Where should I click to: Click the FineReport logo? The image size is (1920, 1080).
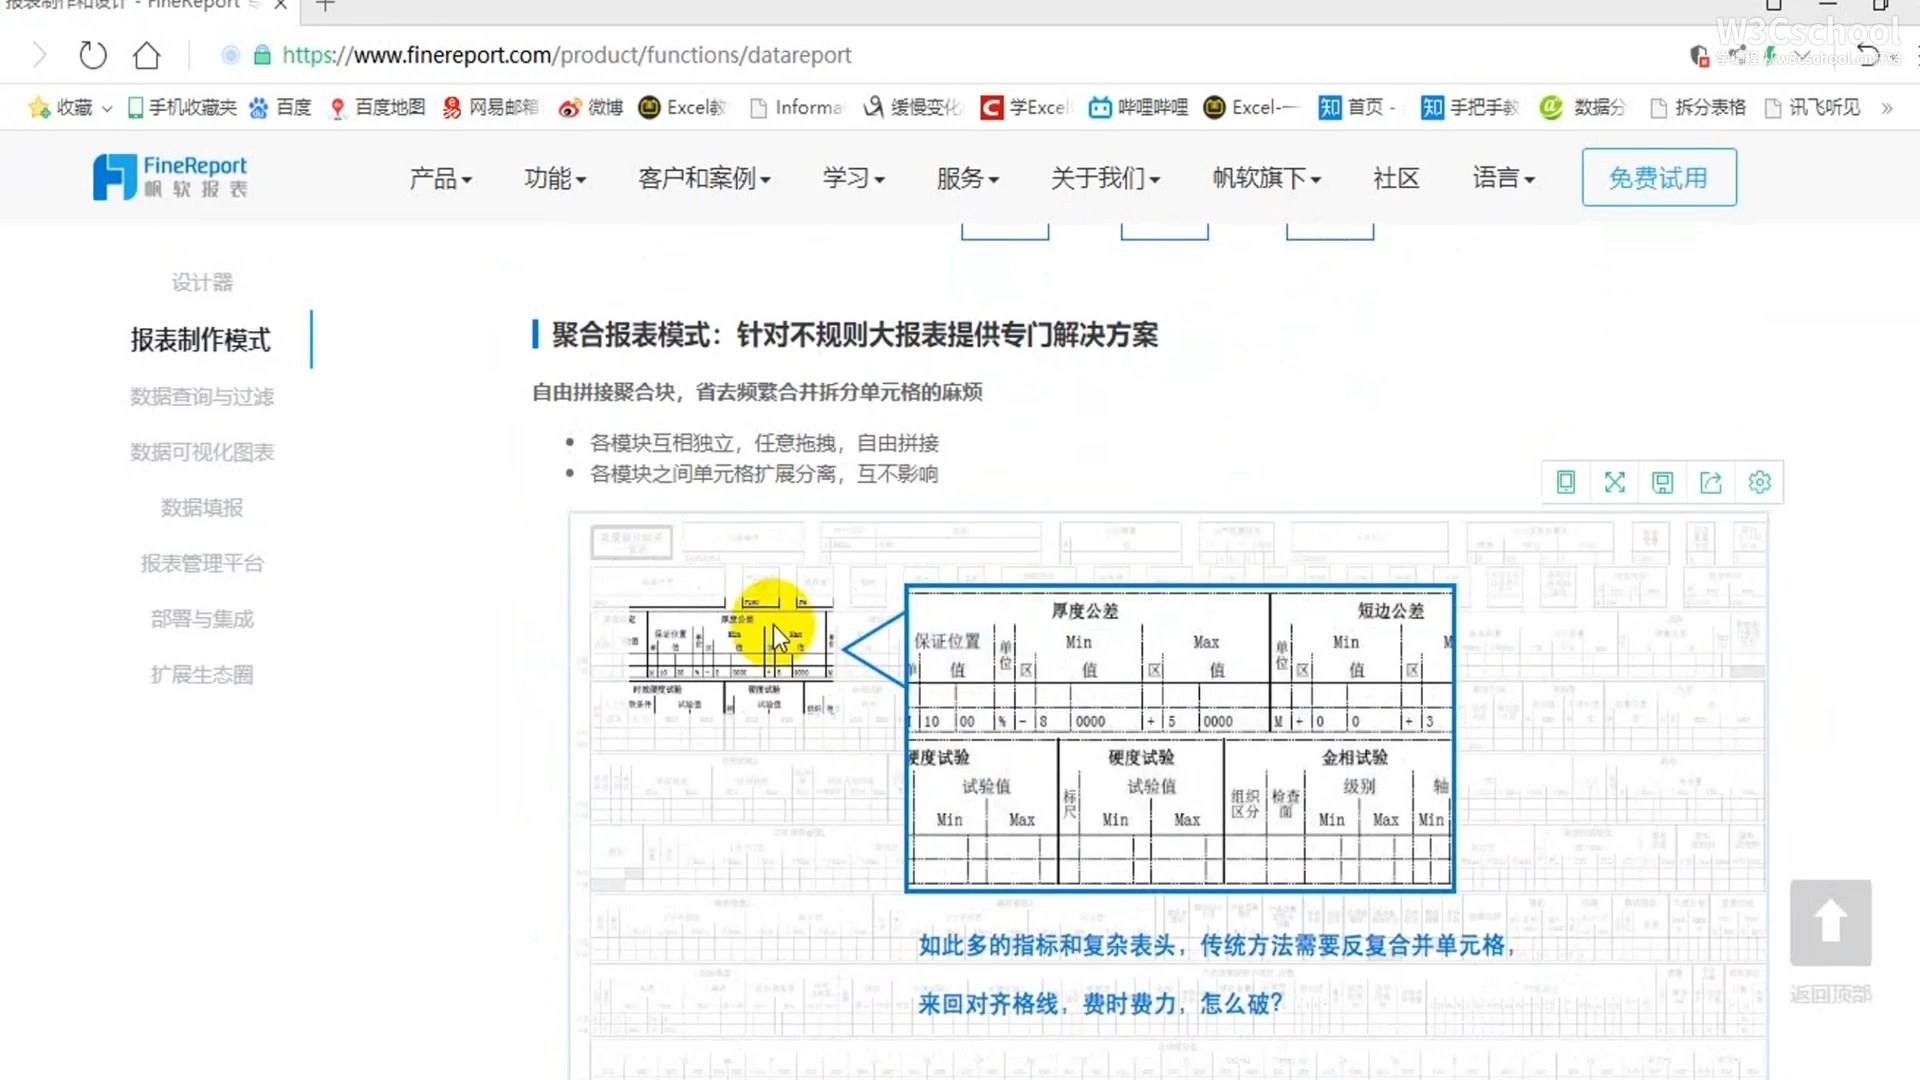pyautogui.click(x=170, y=177)
